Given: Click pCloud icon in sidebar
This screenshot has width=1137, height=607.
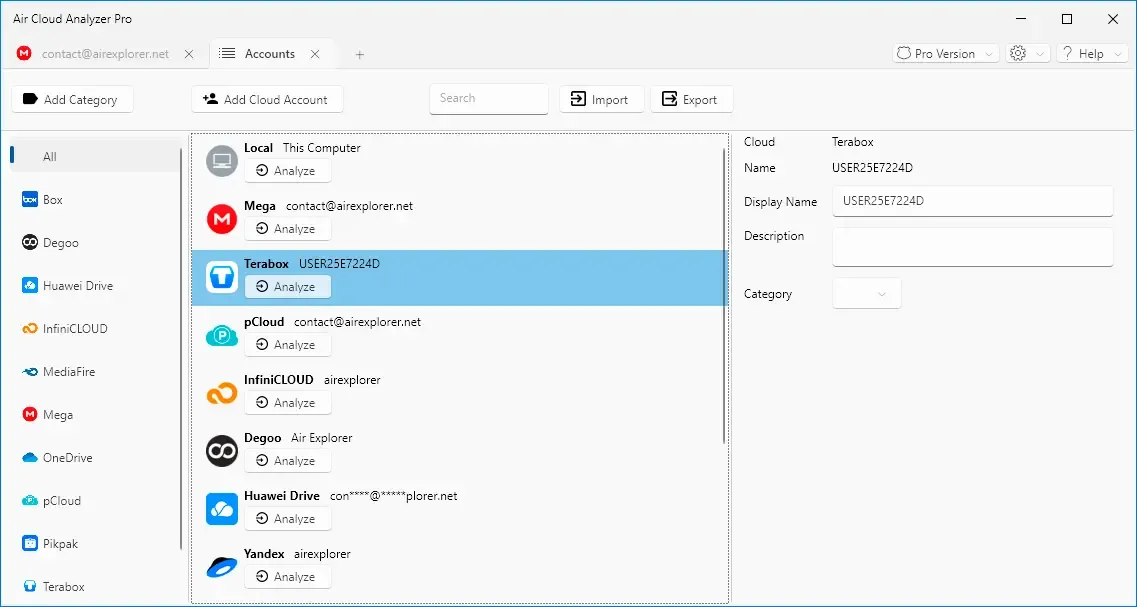Looking at the screenshot, I should (30, 501).
